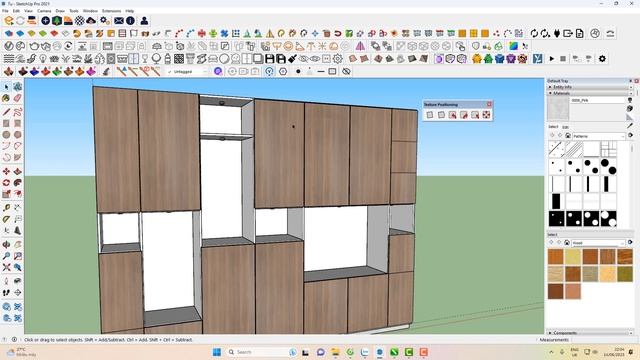Select the Orbit tool

click(x=6, y=244)
